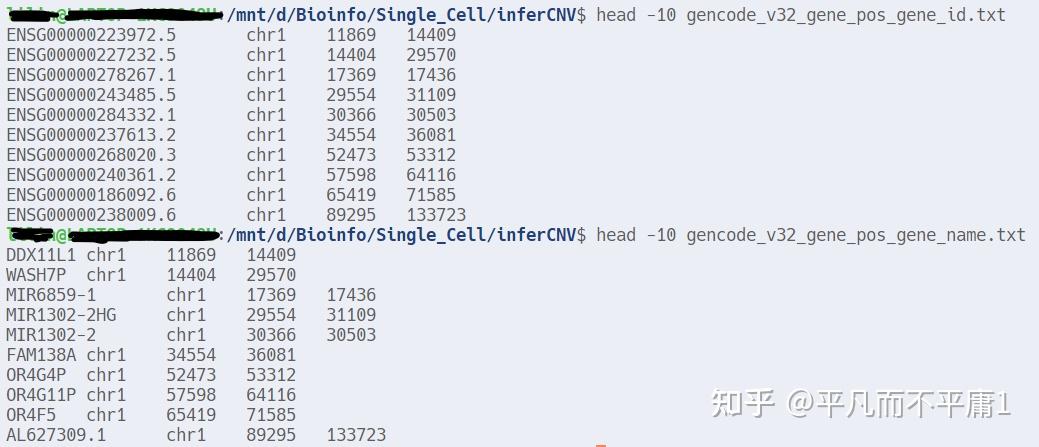This screenshot has width=1039, height=447.
Task: Click gene ID ENSG00000238009.6
Action: (x=91, y=215)
